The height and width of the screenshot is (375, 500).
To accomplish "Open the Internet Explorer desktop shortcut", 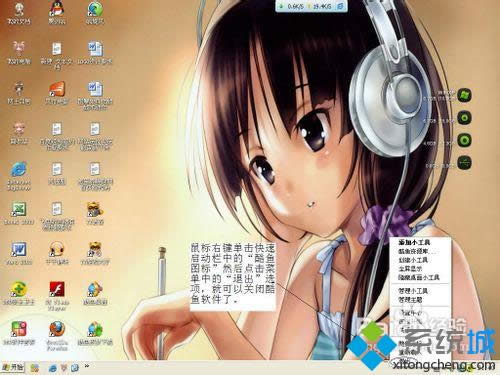I will [x=19, y=169].
